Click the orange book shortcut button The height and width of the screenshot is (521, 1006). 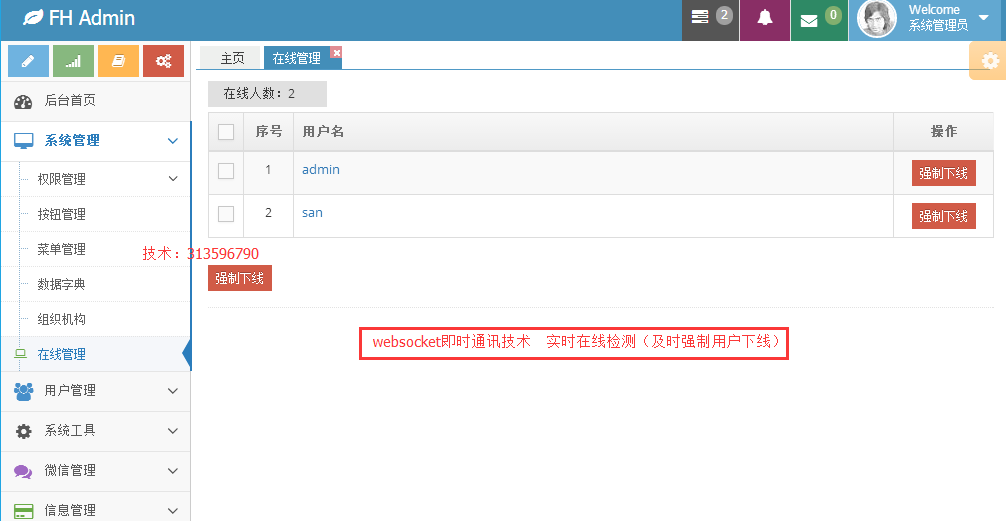(118, 61)
